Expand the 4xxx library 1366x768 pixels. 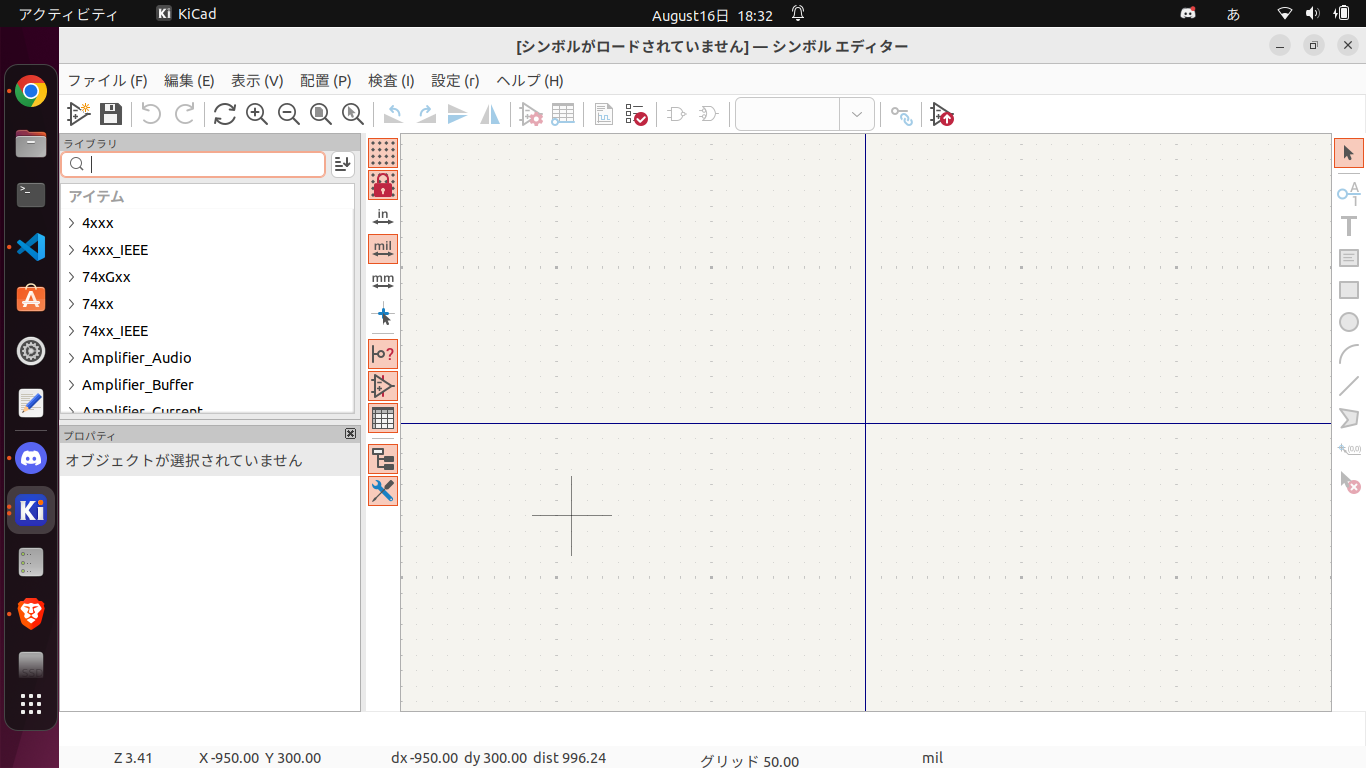click(x=72, y=223)
